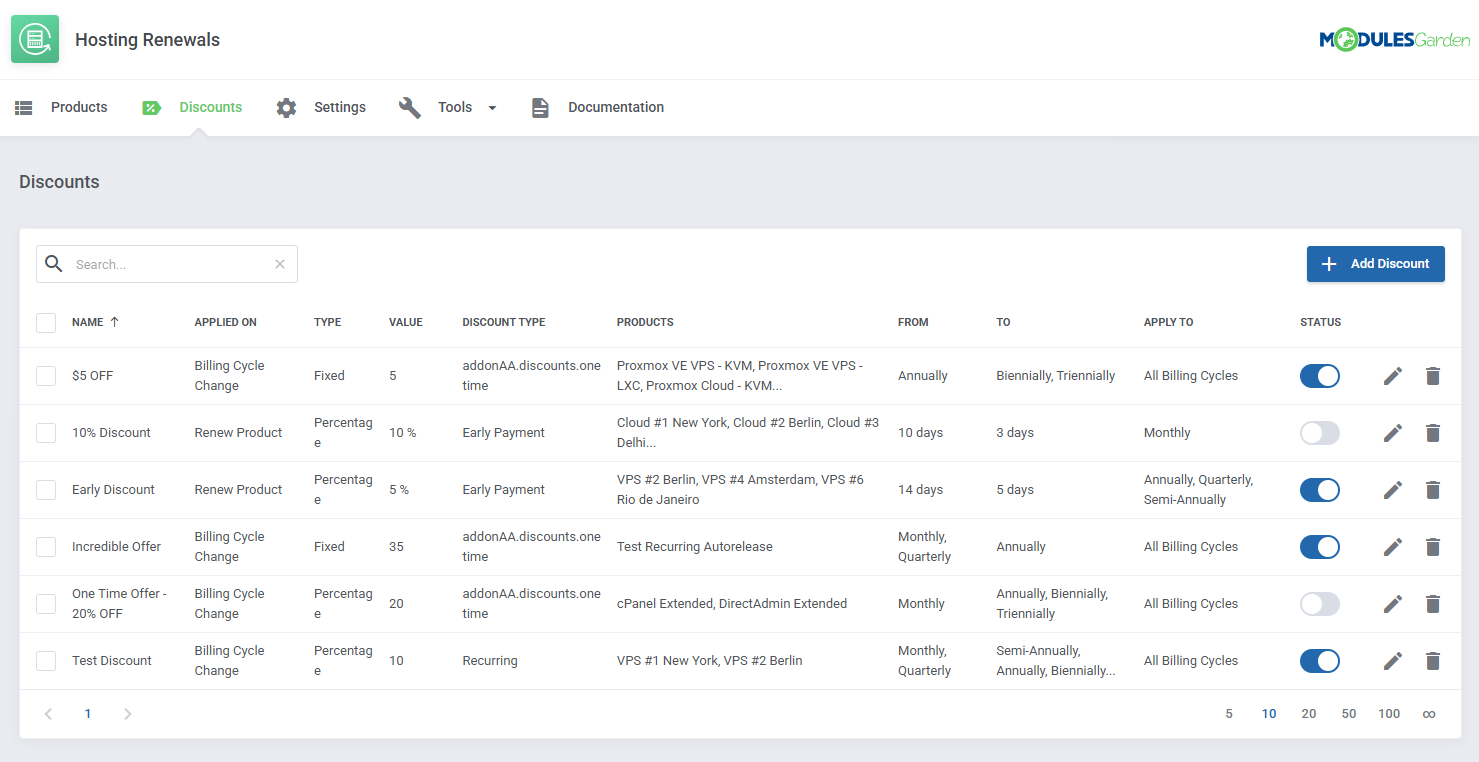Click the Add Discount button
The image size is (1479, 762).
1375,263
